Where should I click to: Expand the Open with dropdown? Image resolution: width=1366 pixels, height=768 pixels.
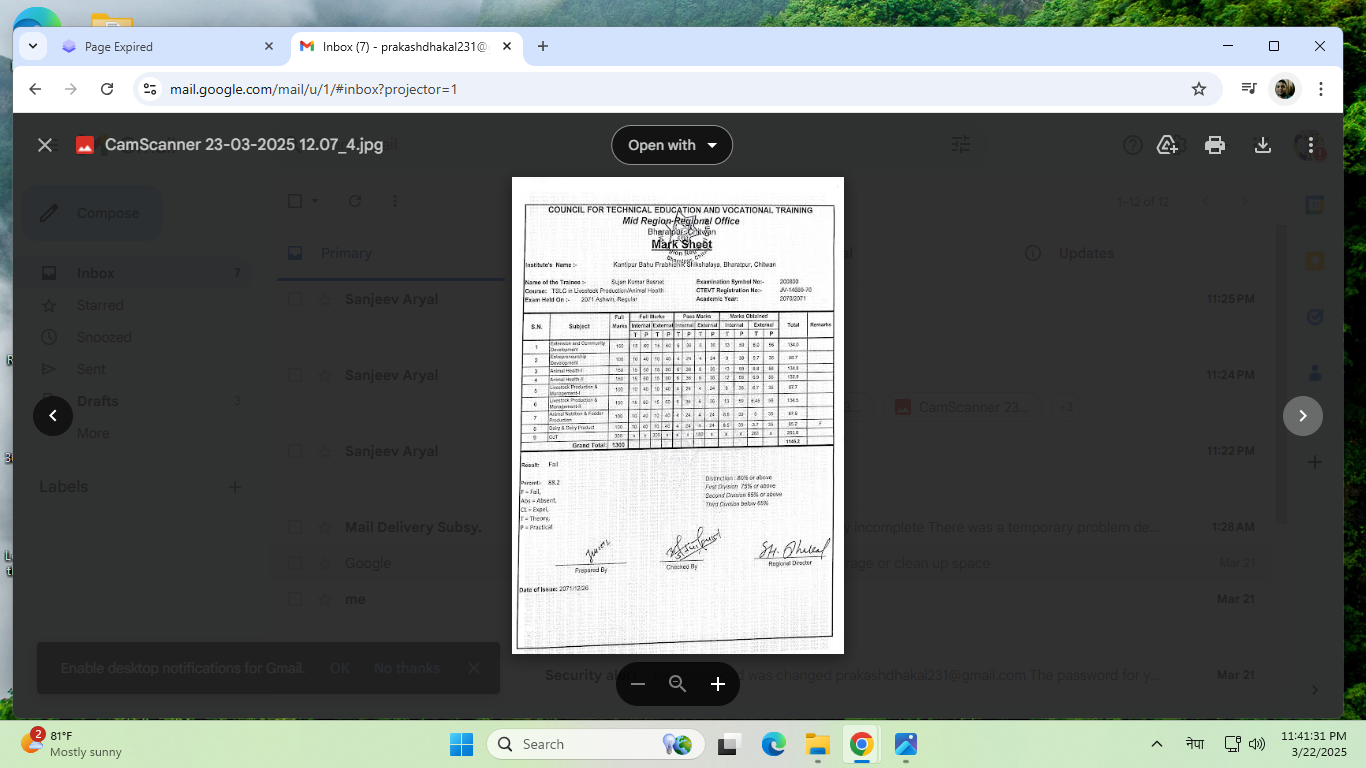672,145
